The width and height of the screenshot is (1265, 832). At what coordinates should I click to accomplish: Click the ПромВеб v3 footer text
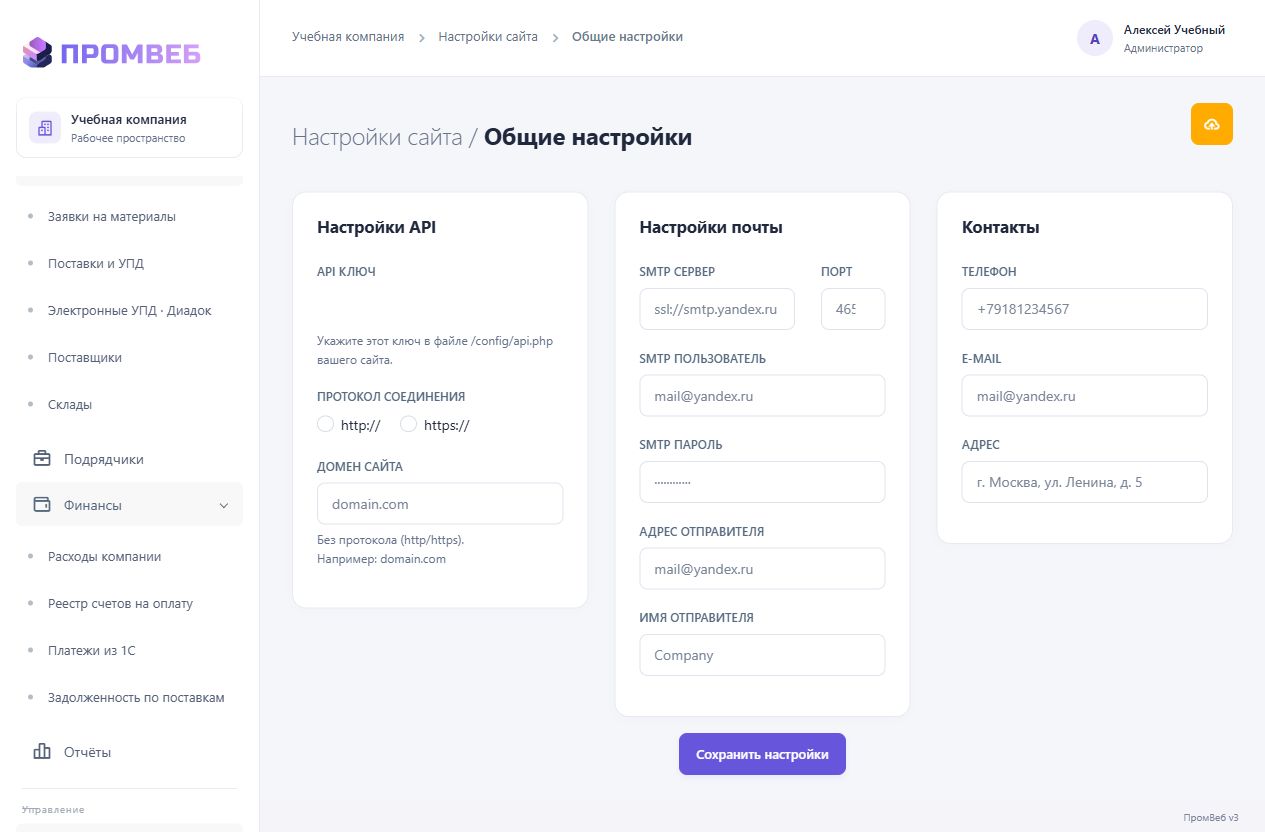[x=1211, y=817]
